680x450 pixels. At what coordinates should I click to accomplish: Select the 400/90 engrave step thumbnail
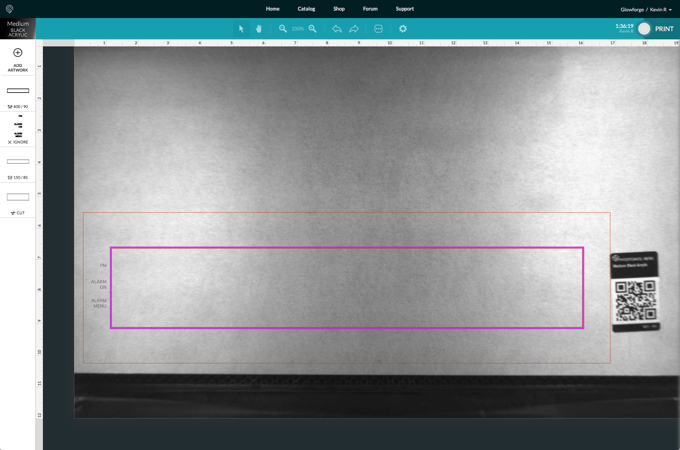(18, 91)
